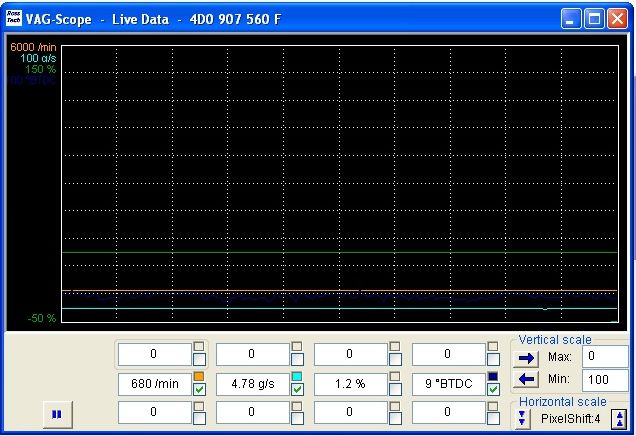636x436 pixels.
Task: Minimize the VAG-Scope window
Action: coord(572,18)
